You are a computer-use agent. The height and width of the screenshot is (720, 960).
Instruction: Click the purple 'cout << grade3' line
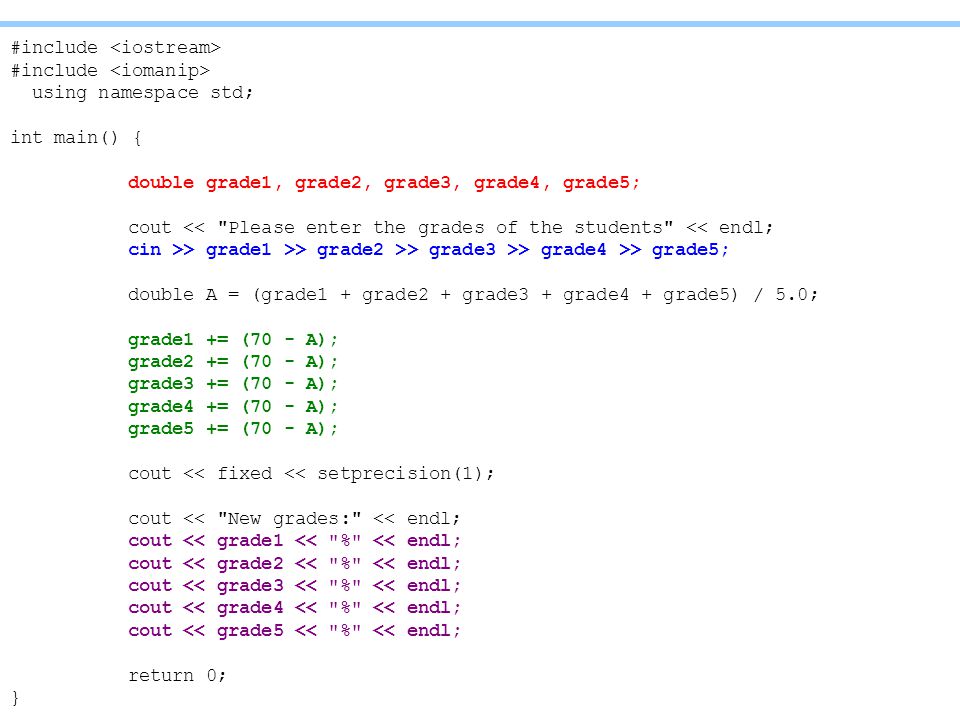point(294,586)
